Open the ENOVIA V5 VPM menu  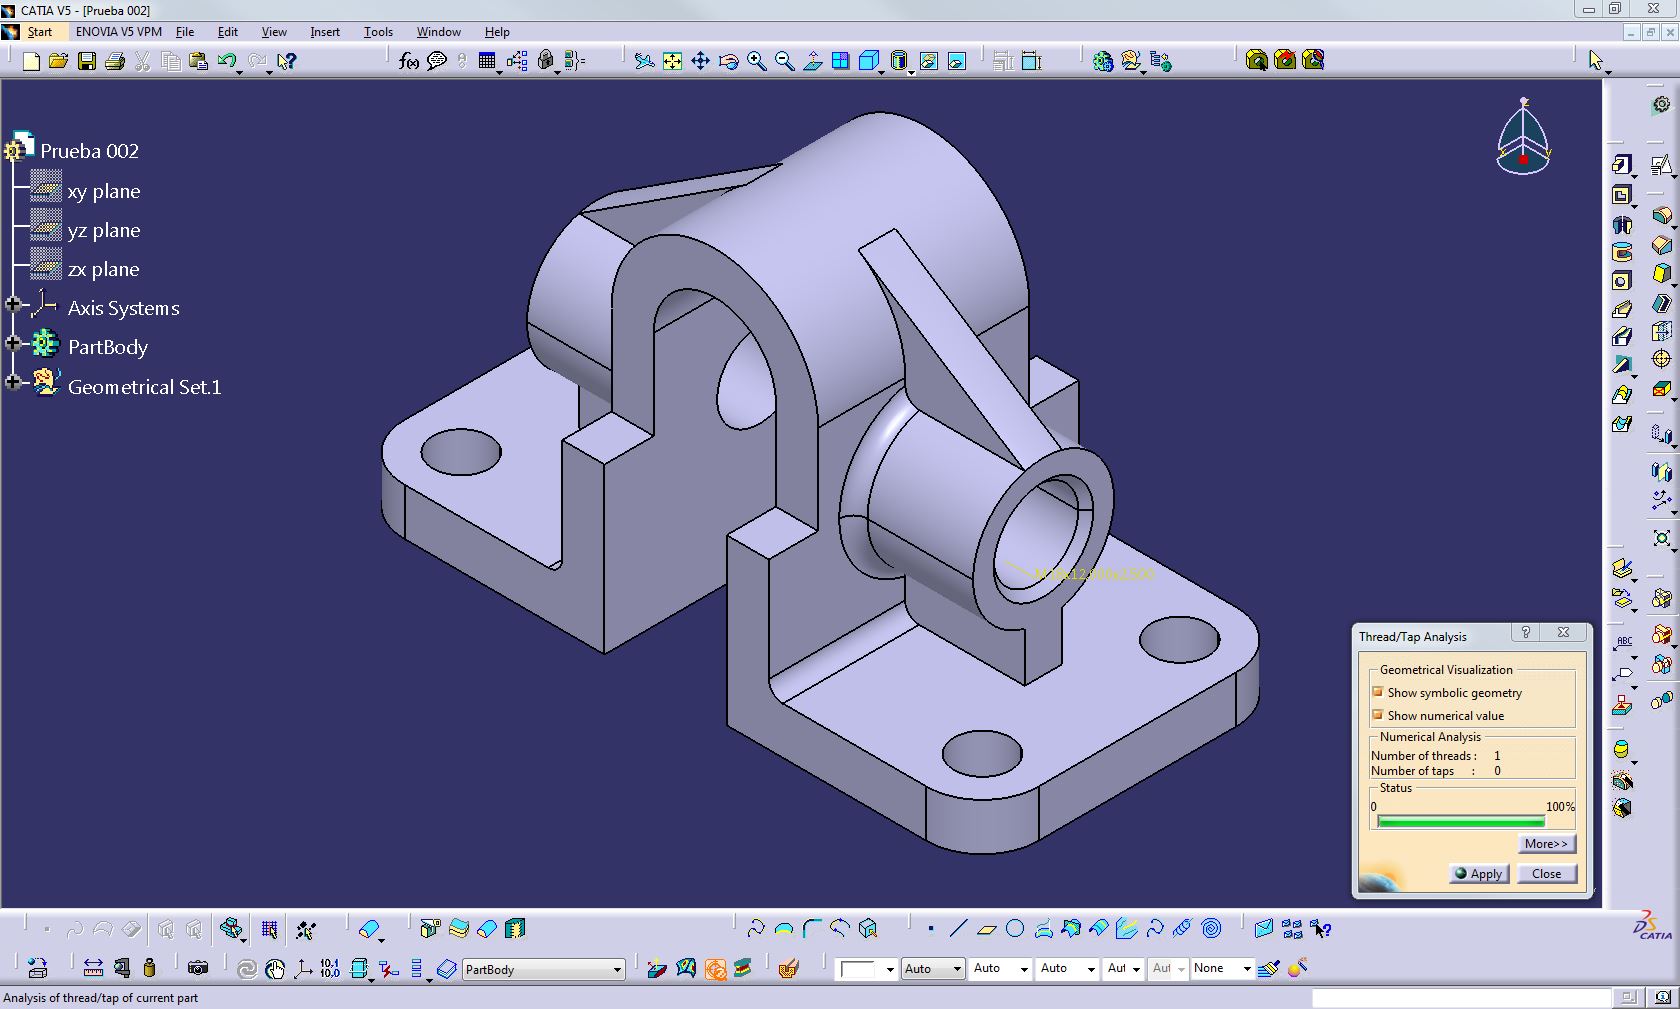[119, 32]
